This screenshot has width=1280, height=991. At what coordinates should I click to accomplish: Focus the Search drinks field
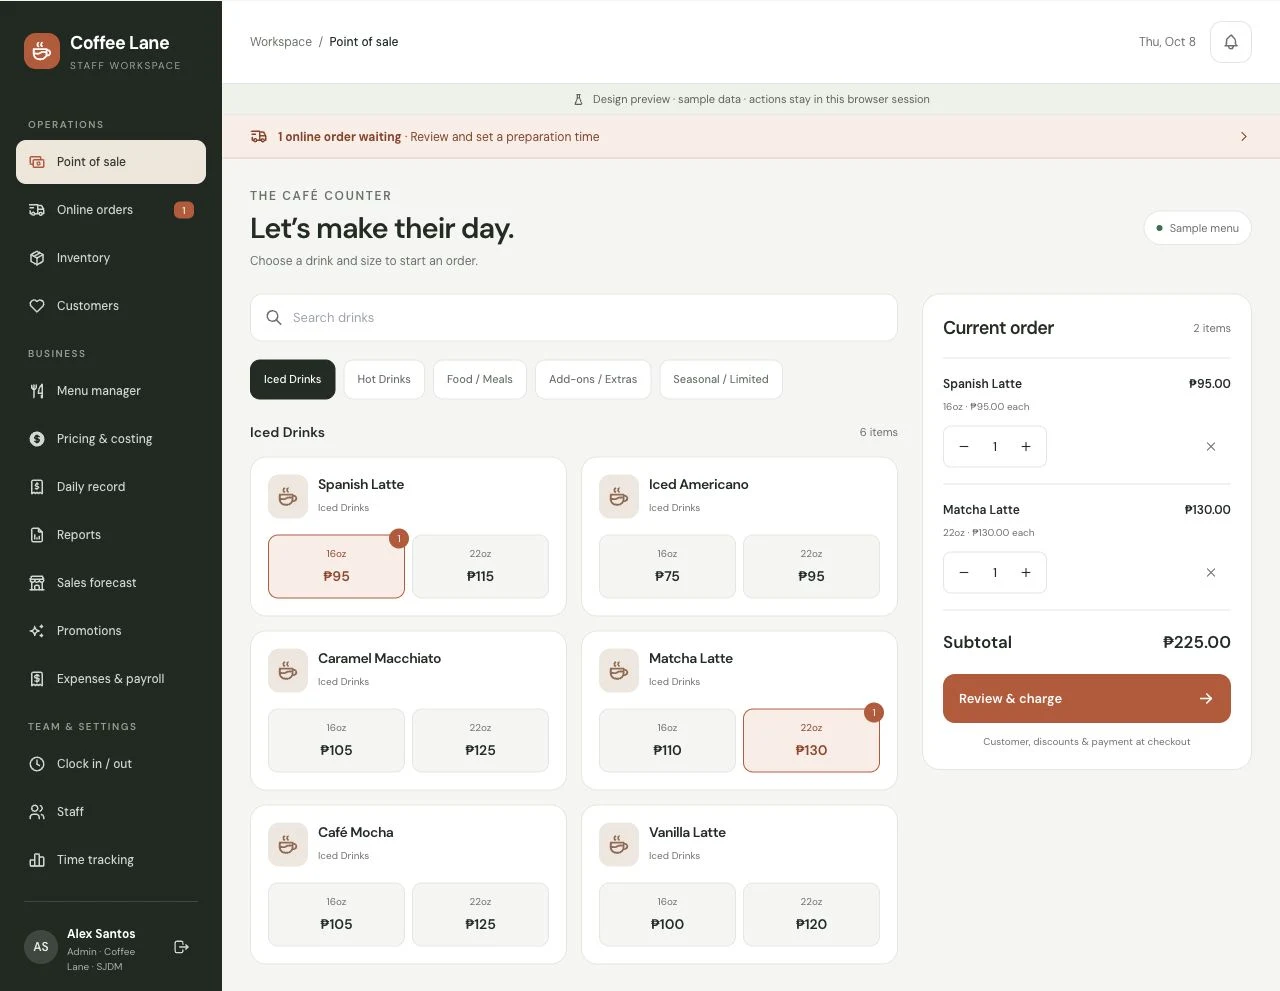(574, 318)
